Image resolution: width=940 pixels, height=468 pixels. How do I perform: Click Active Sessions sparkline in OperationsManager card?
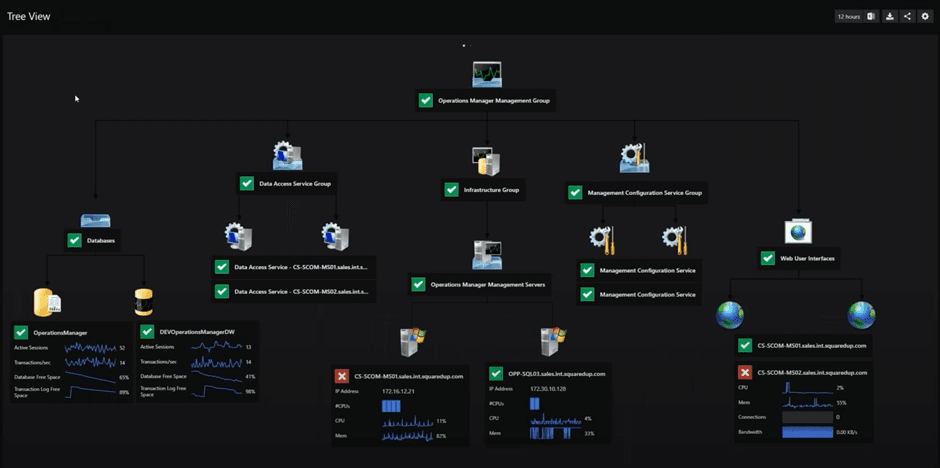(91, 348)
